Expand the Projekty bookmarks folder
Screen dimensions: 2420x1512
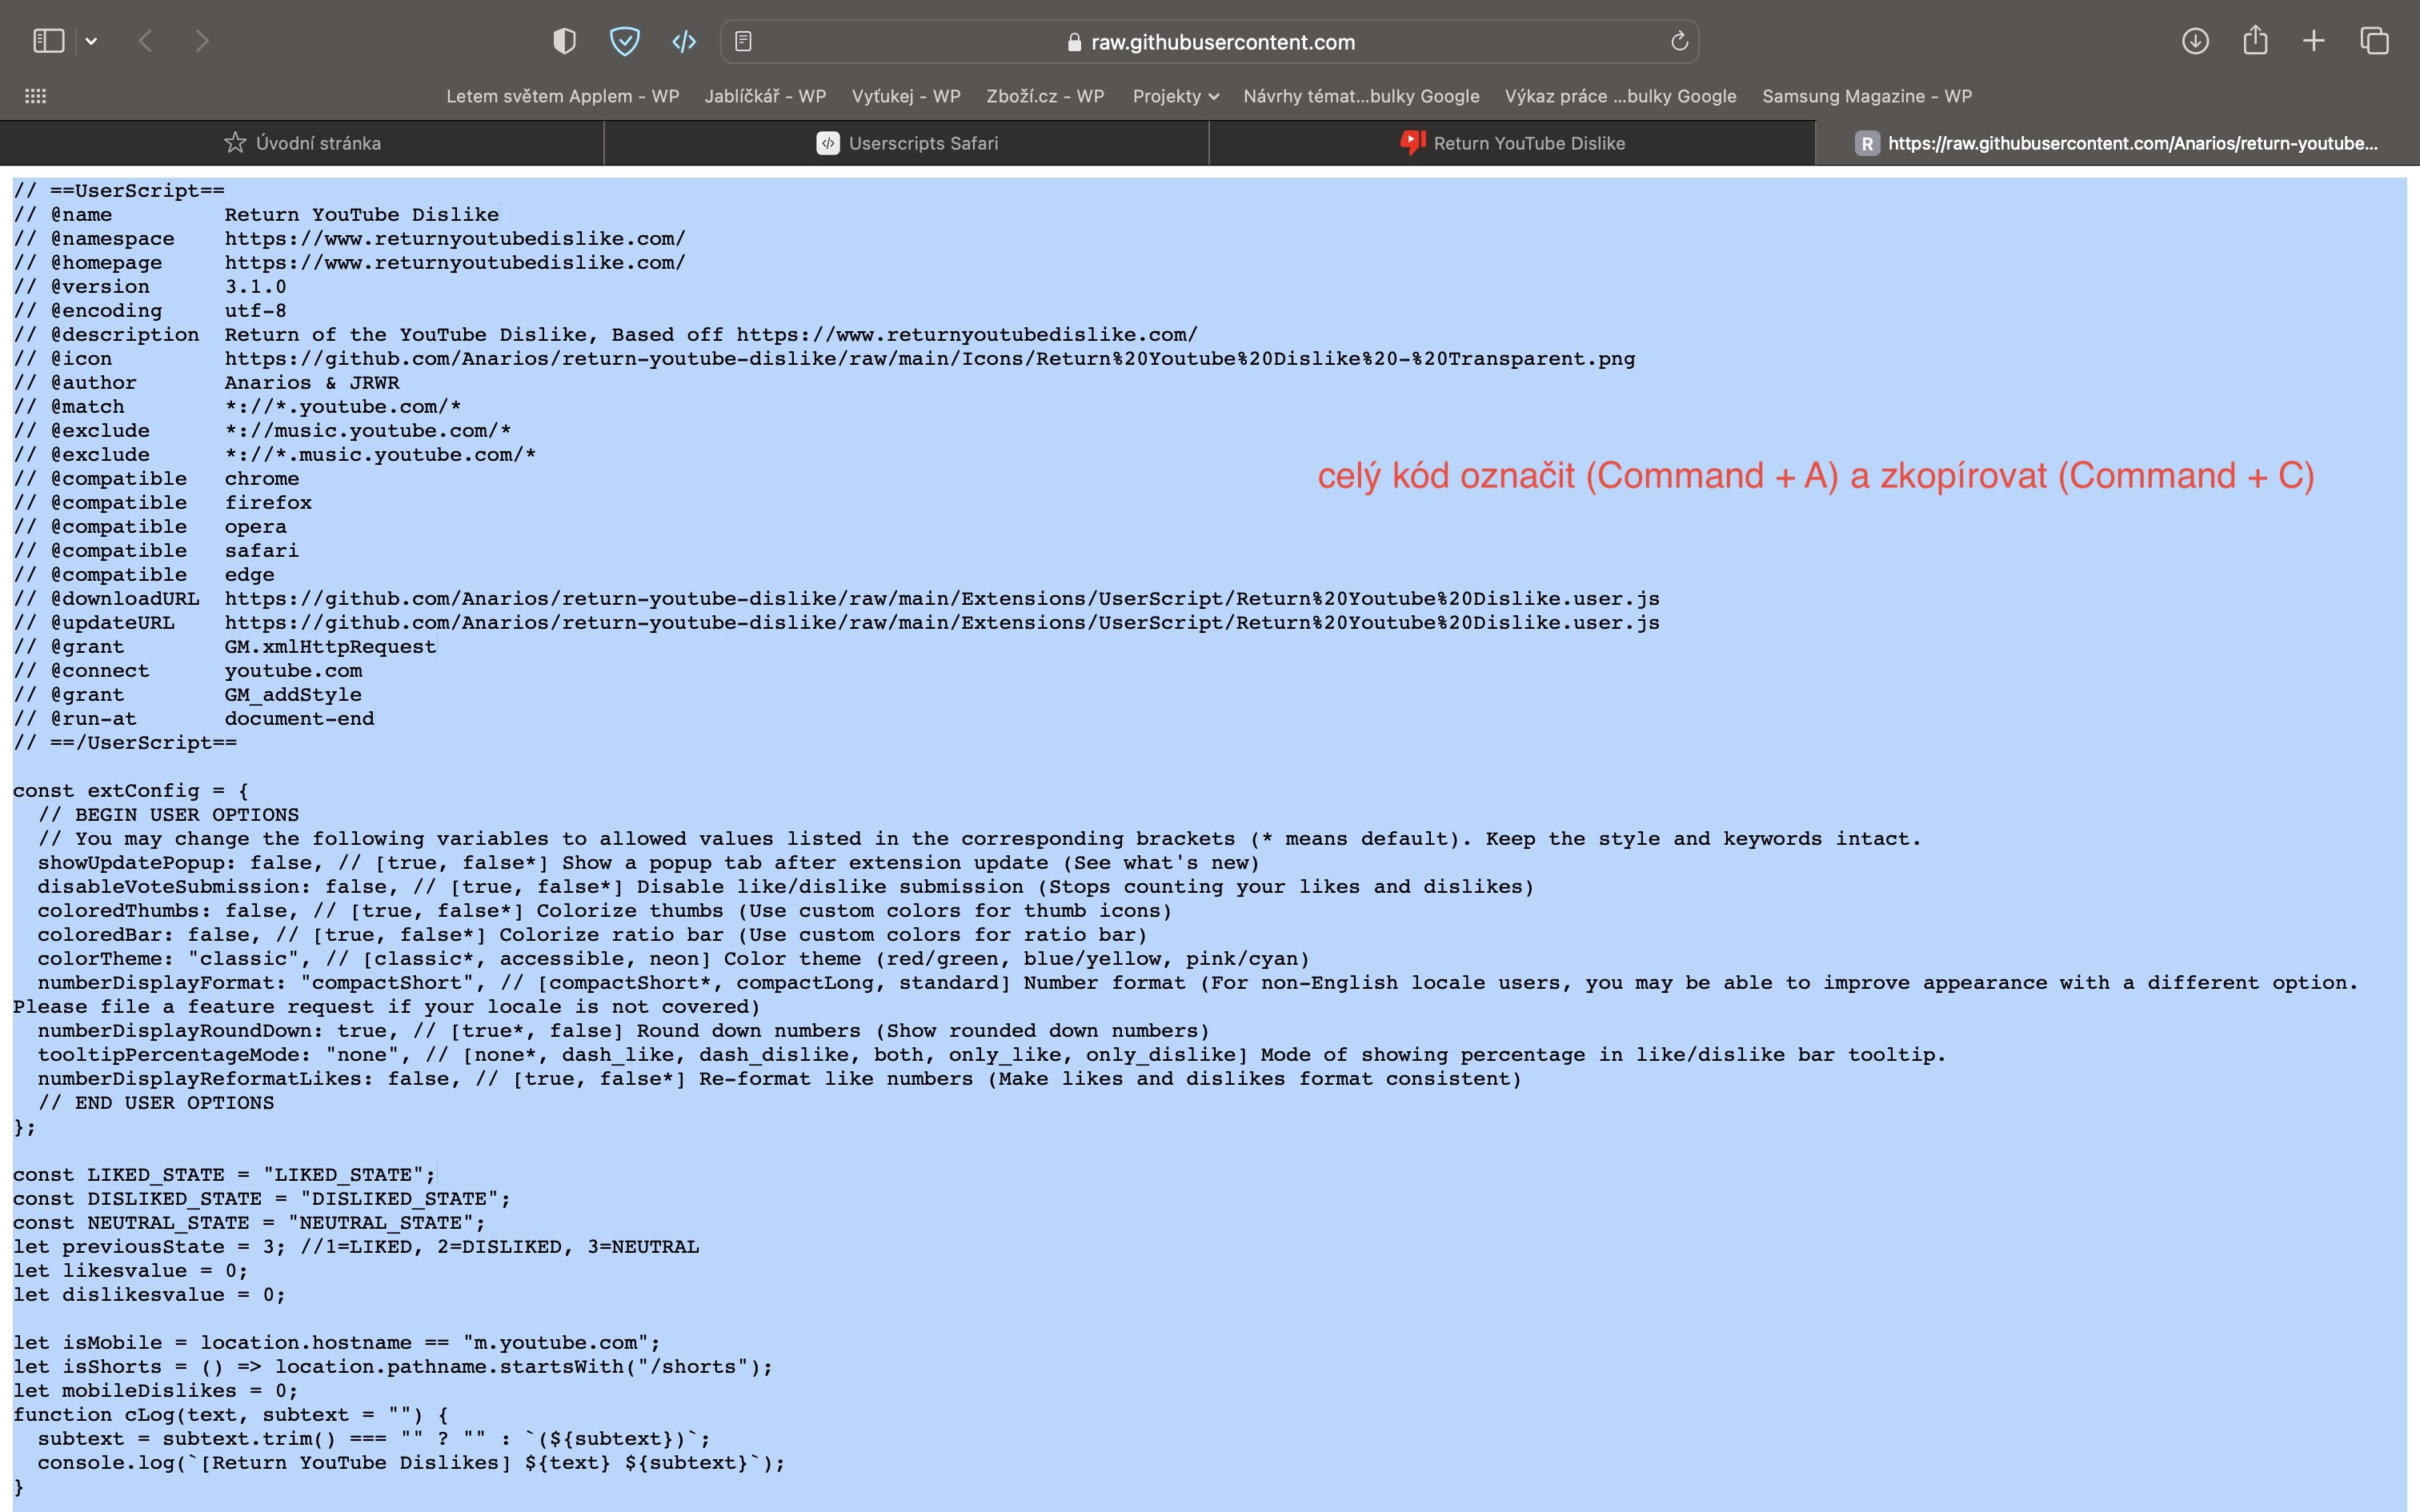[1175, 96]
